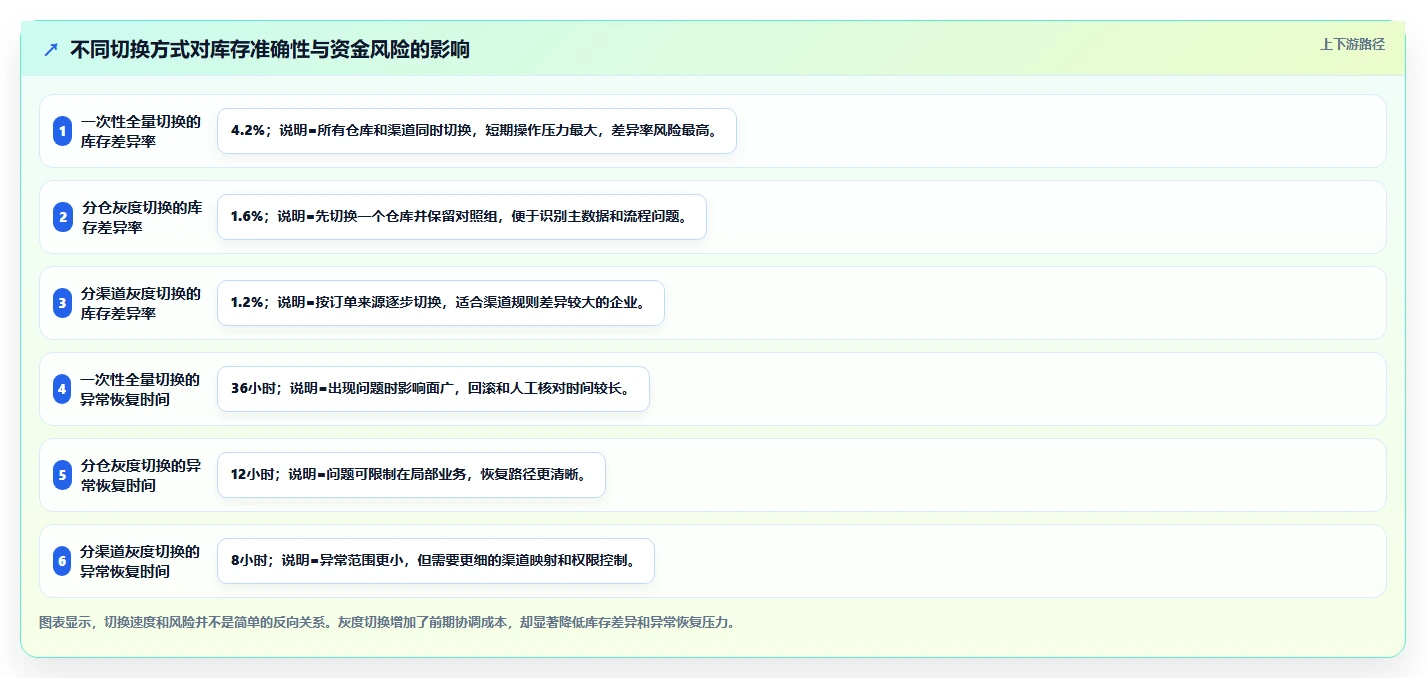Click the label 分渠道灰度切换的异常恢复时间
The width and height of the screenshot is (1426, 678).
pos(141,561)
